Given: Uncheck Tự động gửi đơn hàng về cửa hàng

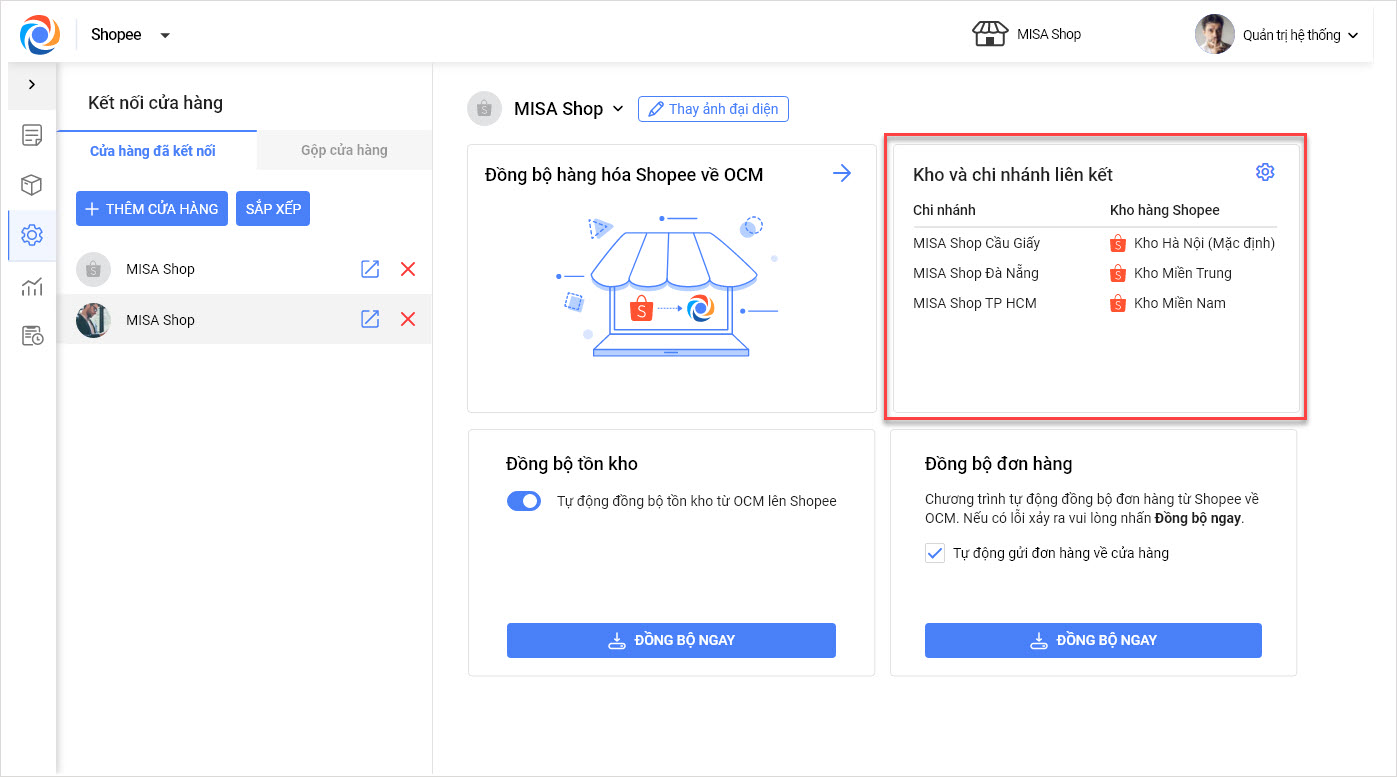Looking at the screenshot, I should click(x=935, y=553).
